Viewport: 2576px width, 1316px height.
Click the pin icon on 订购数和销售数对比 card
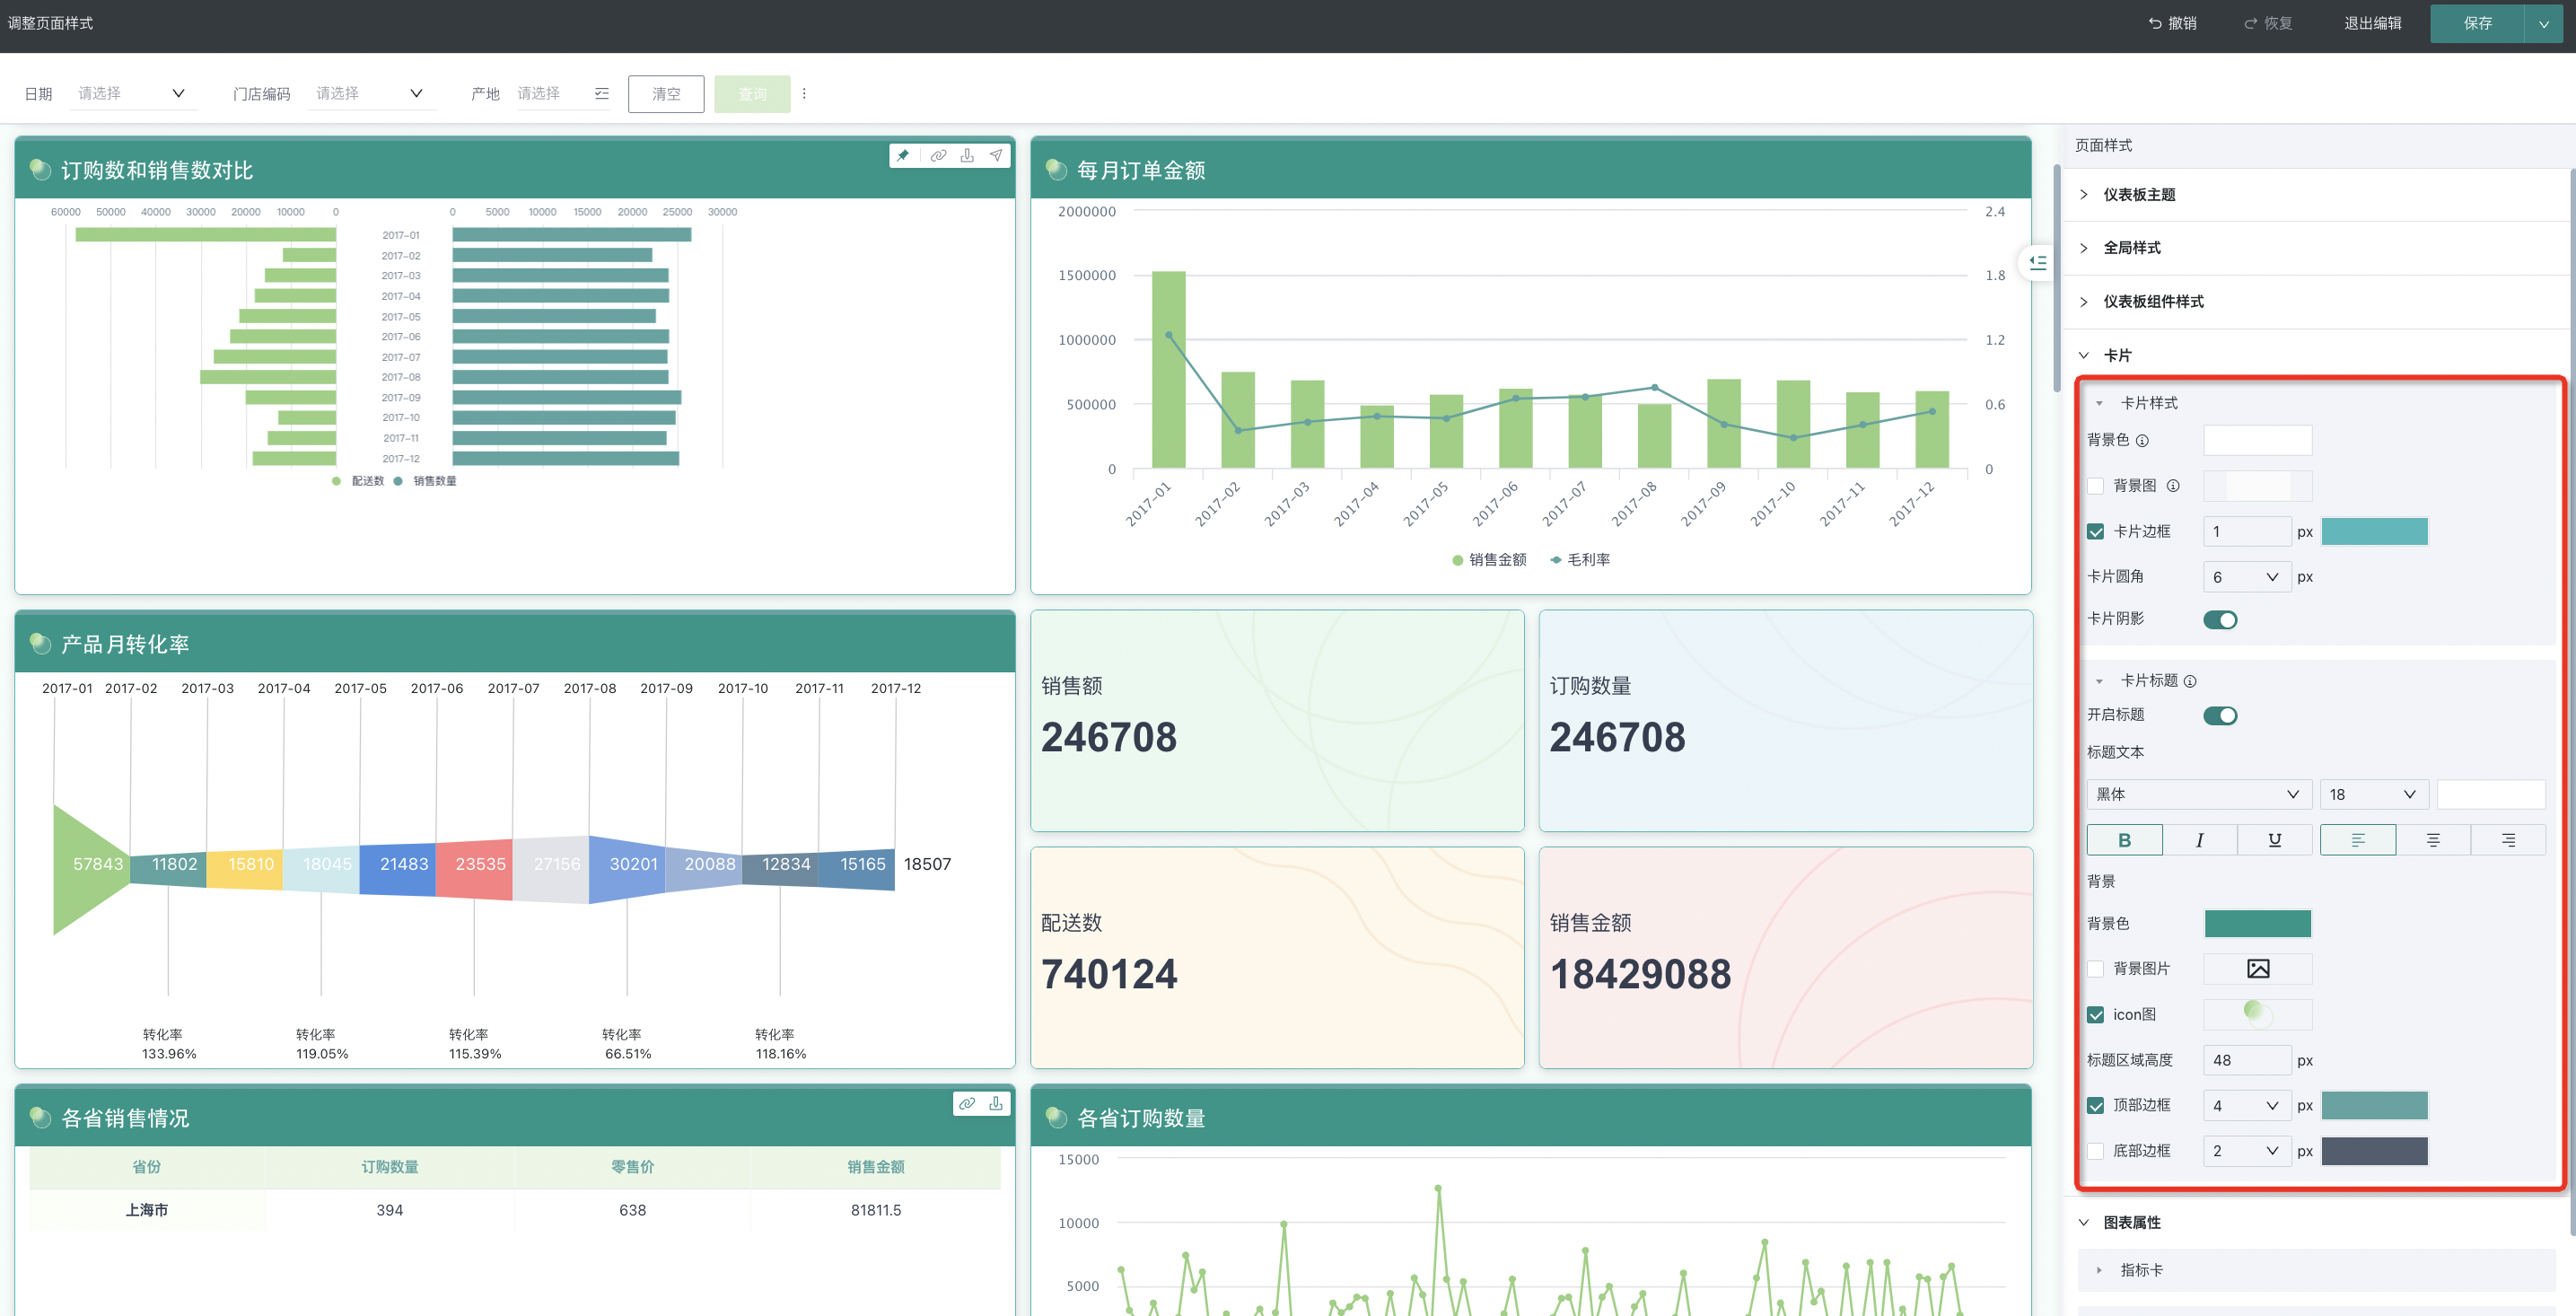coord(903,155)
